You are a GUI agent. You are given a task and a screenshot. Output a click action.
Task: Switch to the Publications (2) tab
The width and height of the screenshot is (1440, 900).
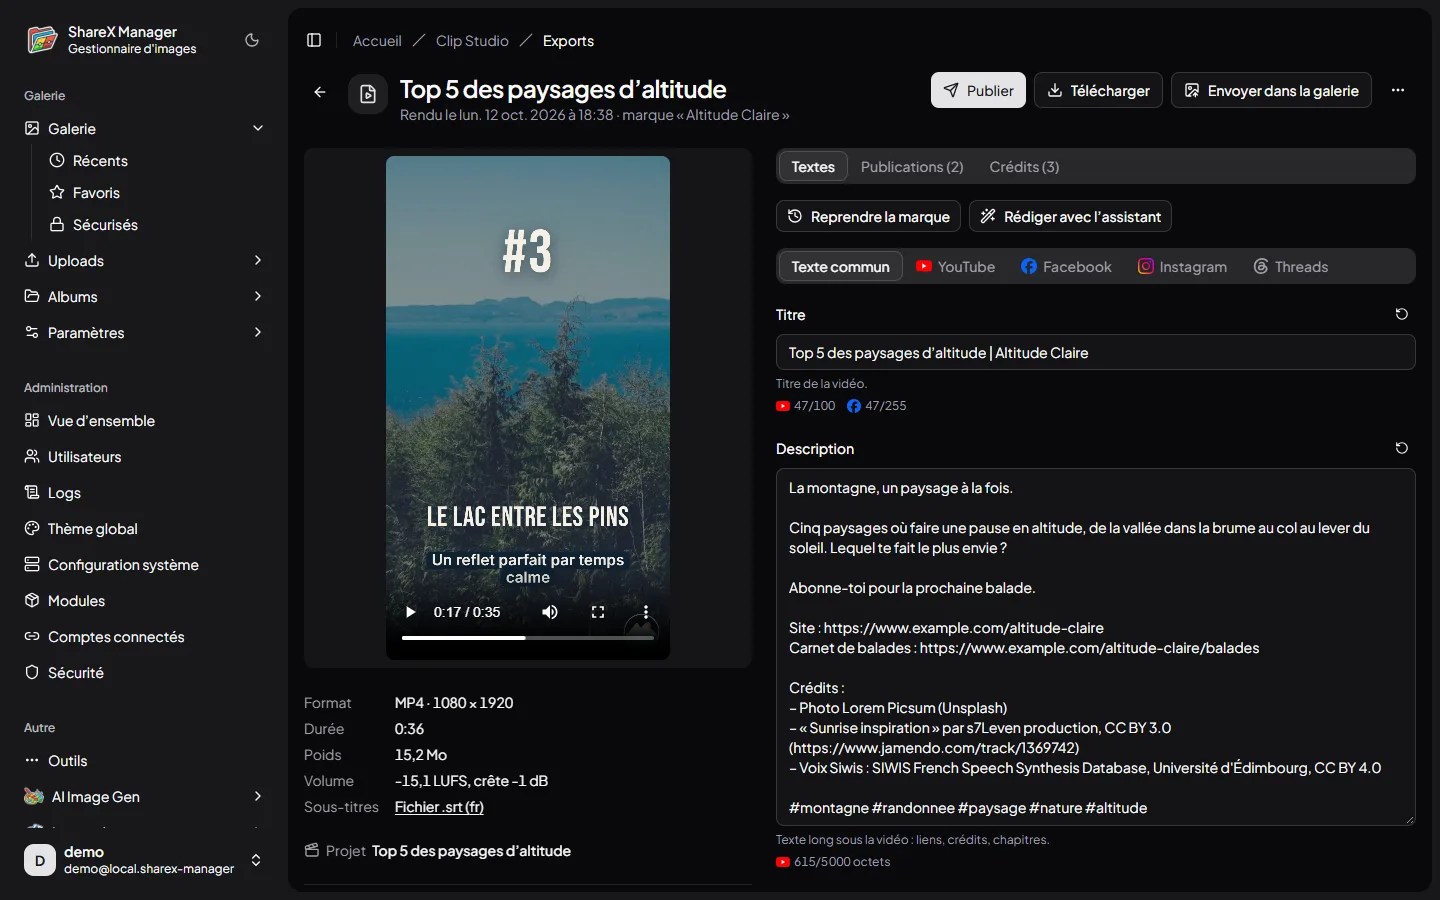(912, 167)
